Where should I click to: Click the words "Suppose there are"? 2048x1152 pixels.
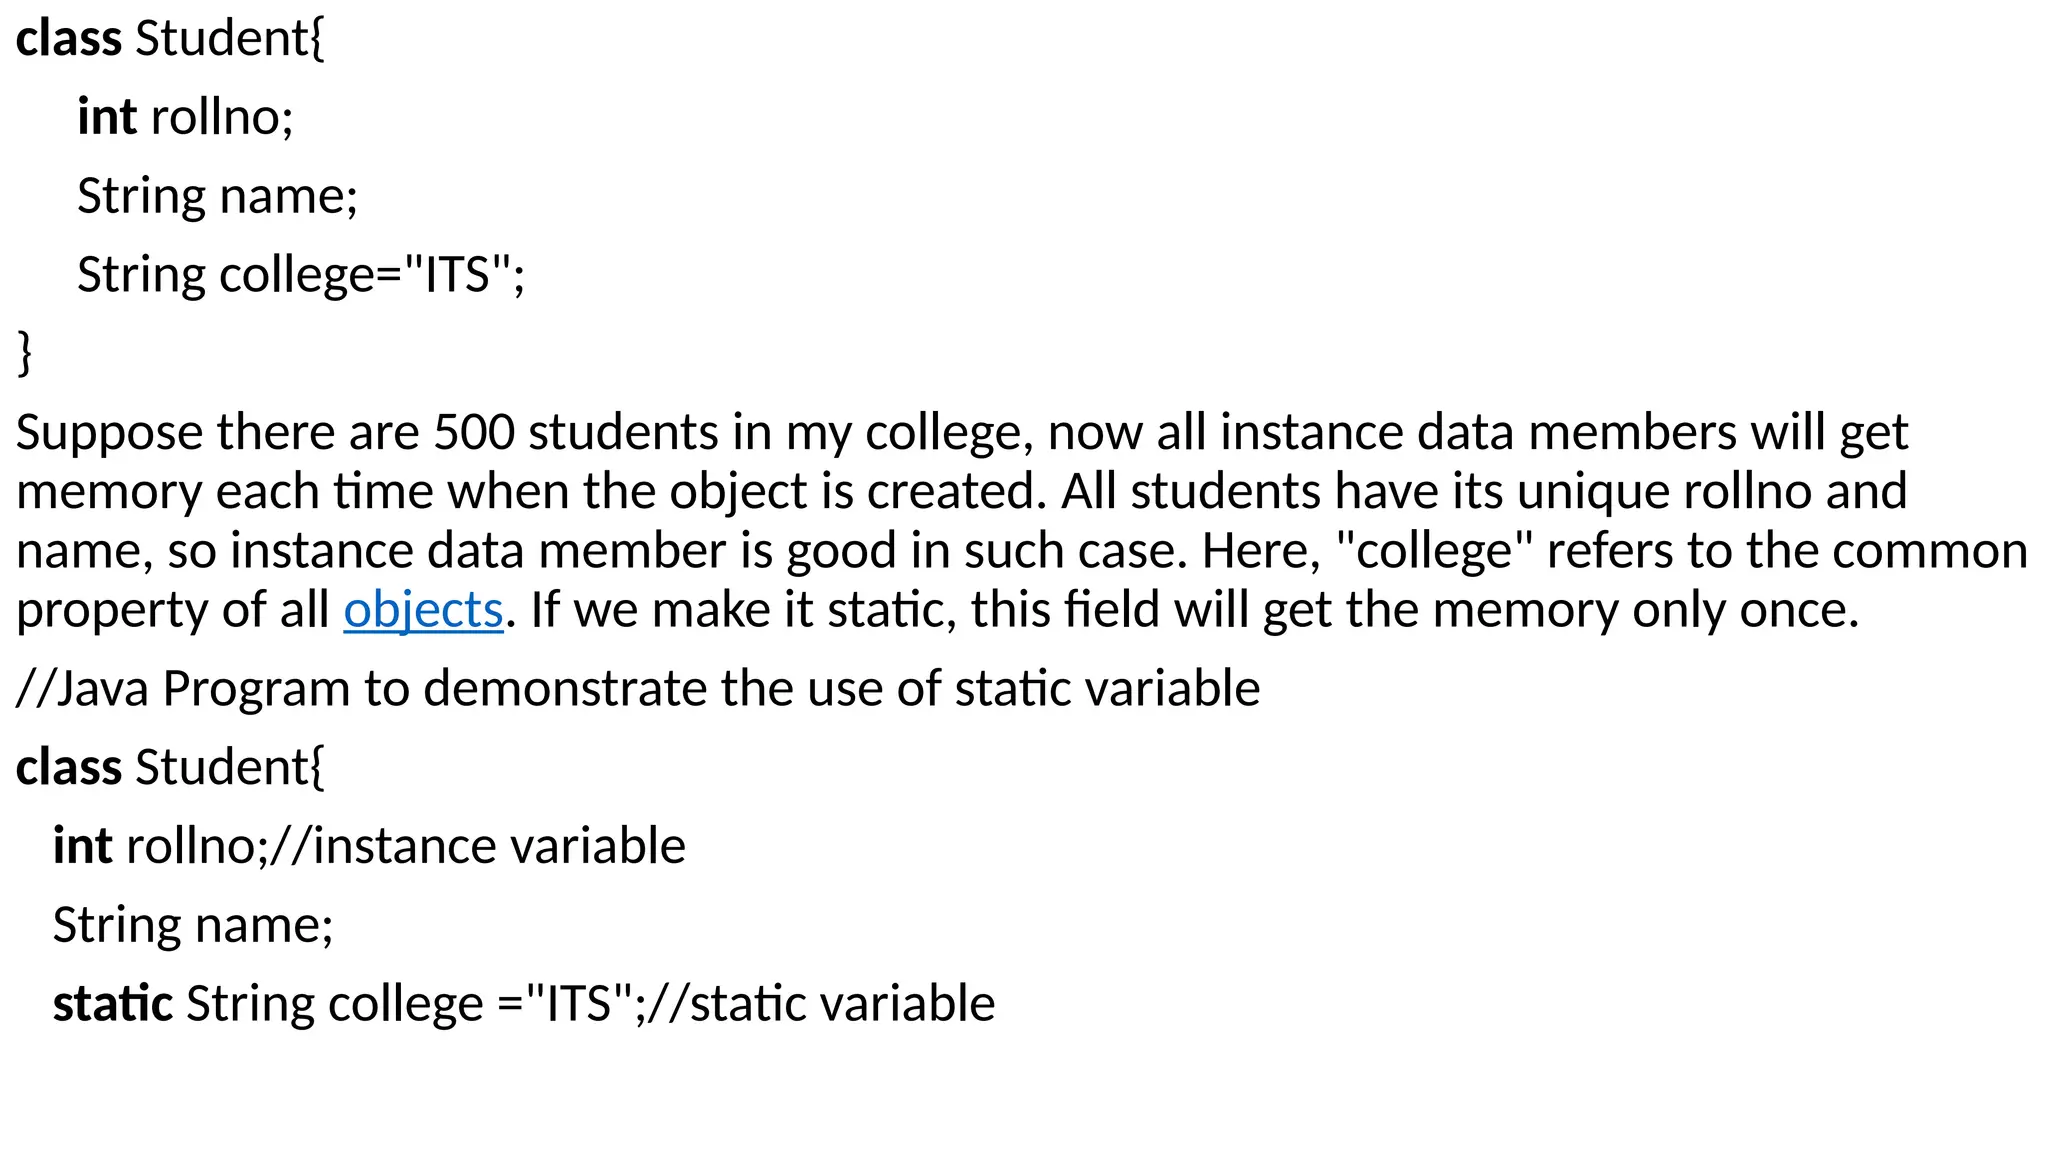tap(217, 433)
